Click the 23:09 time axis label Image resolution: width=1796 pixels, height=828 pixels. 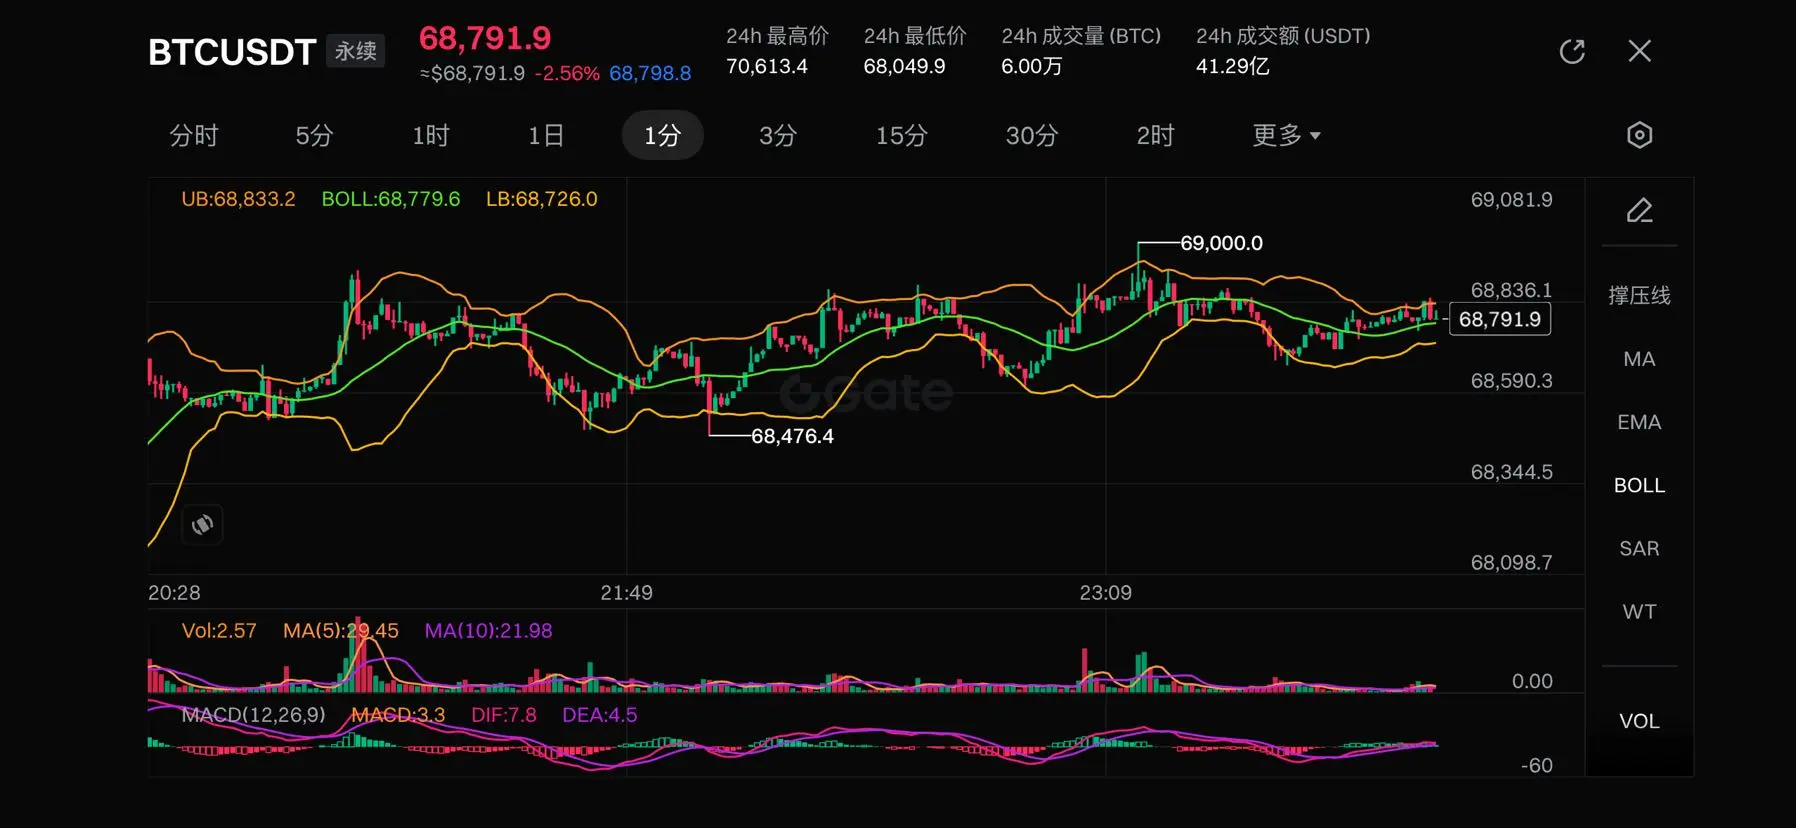pos(1105,593)
